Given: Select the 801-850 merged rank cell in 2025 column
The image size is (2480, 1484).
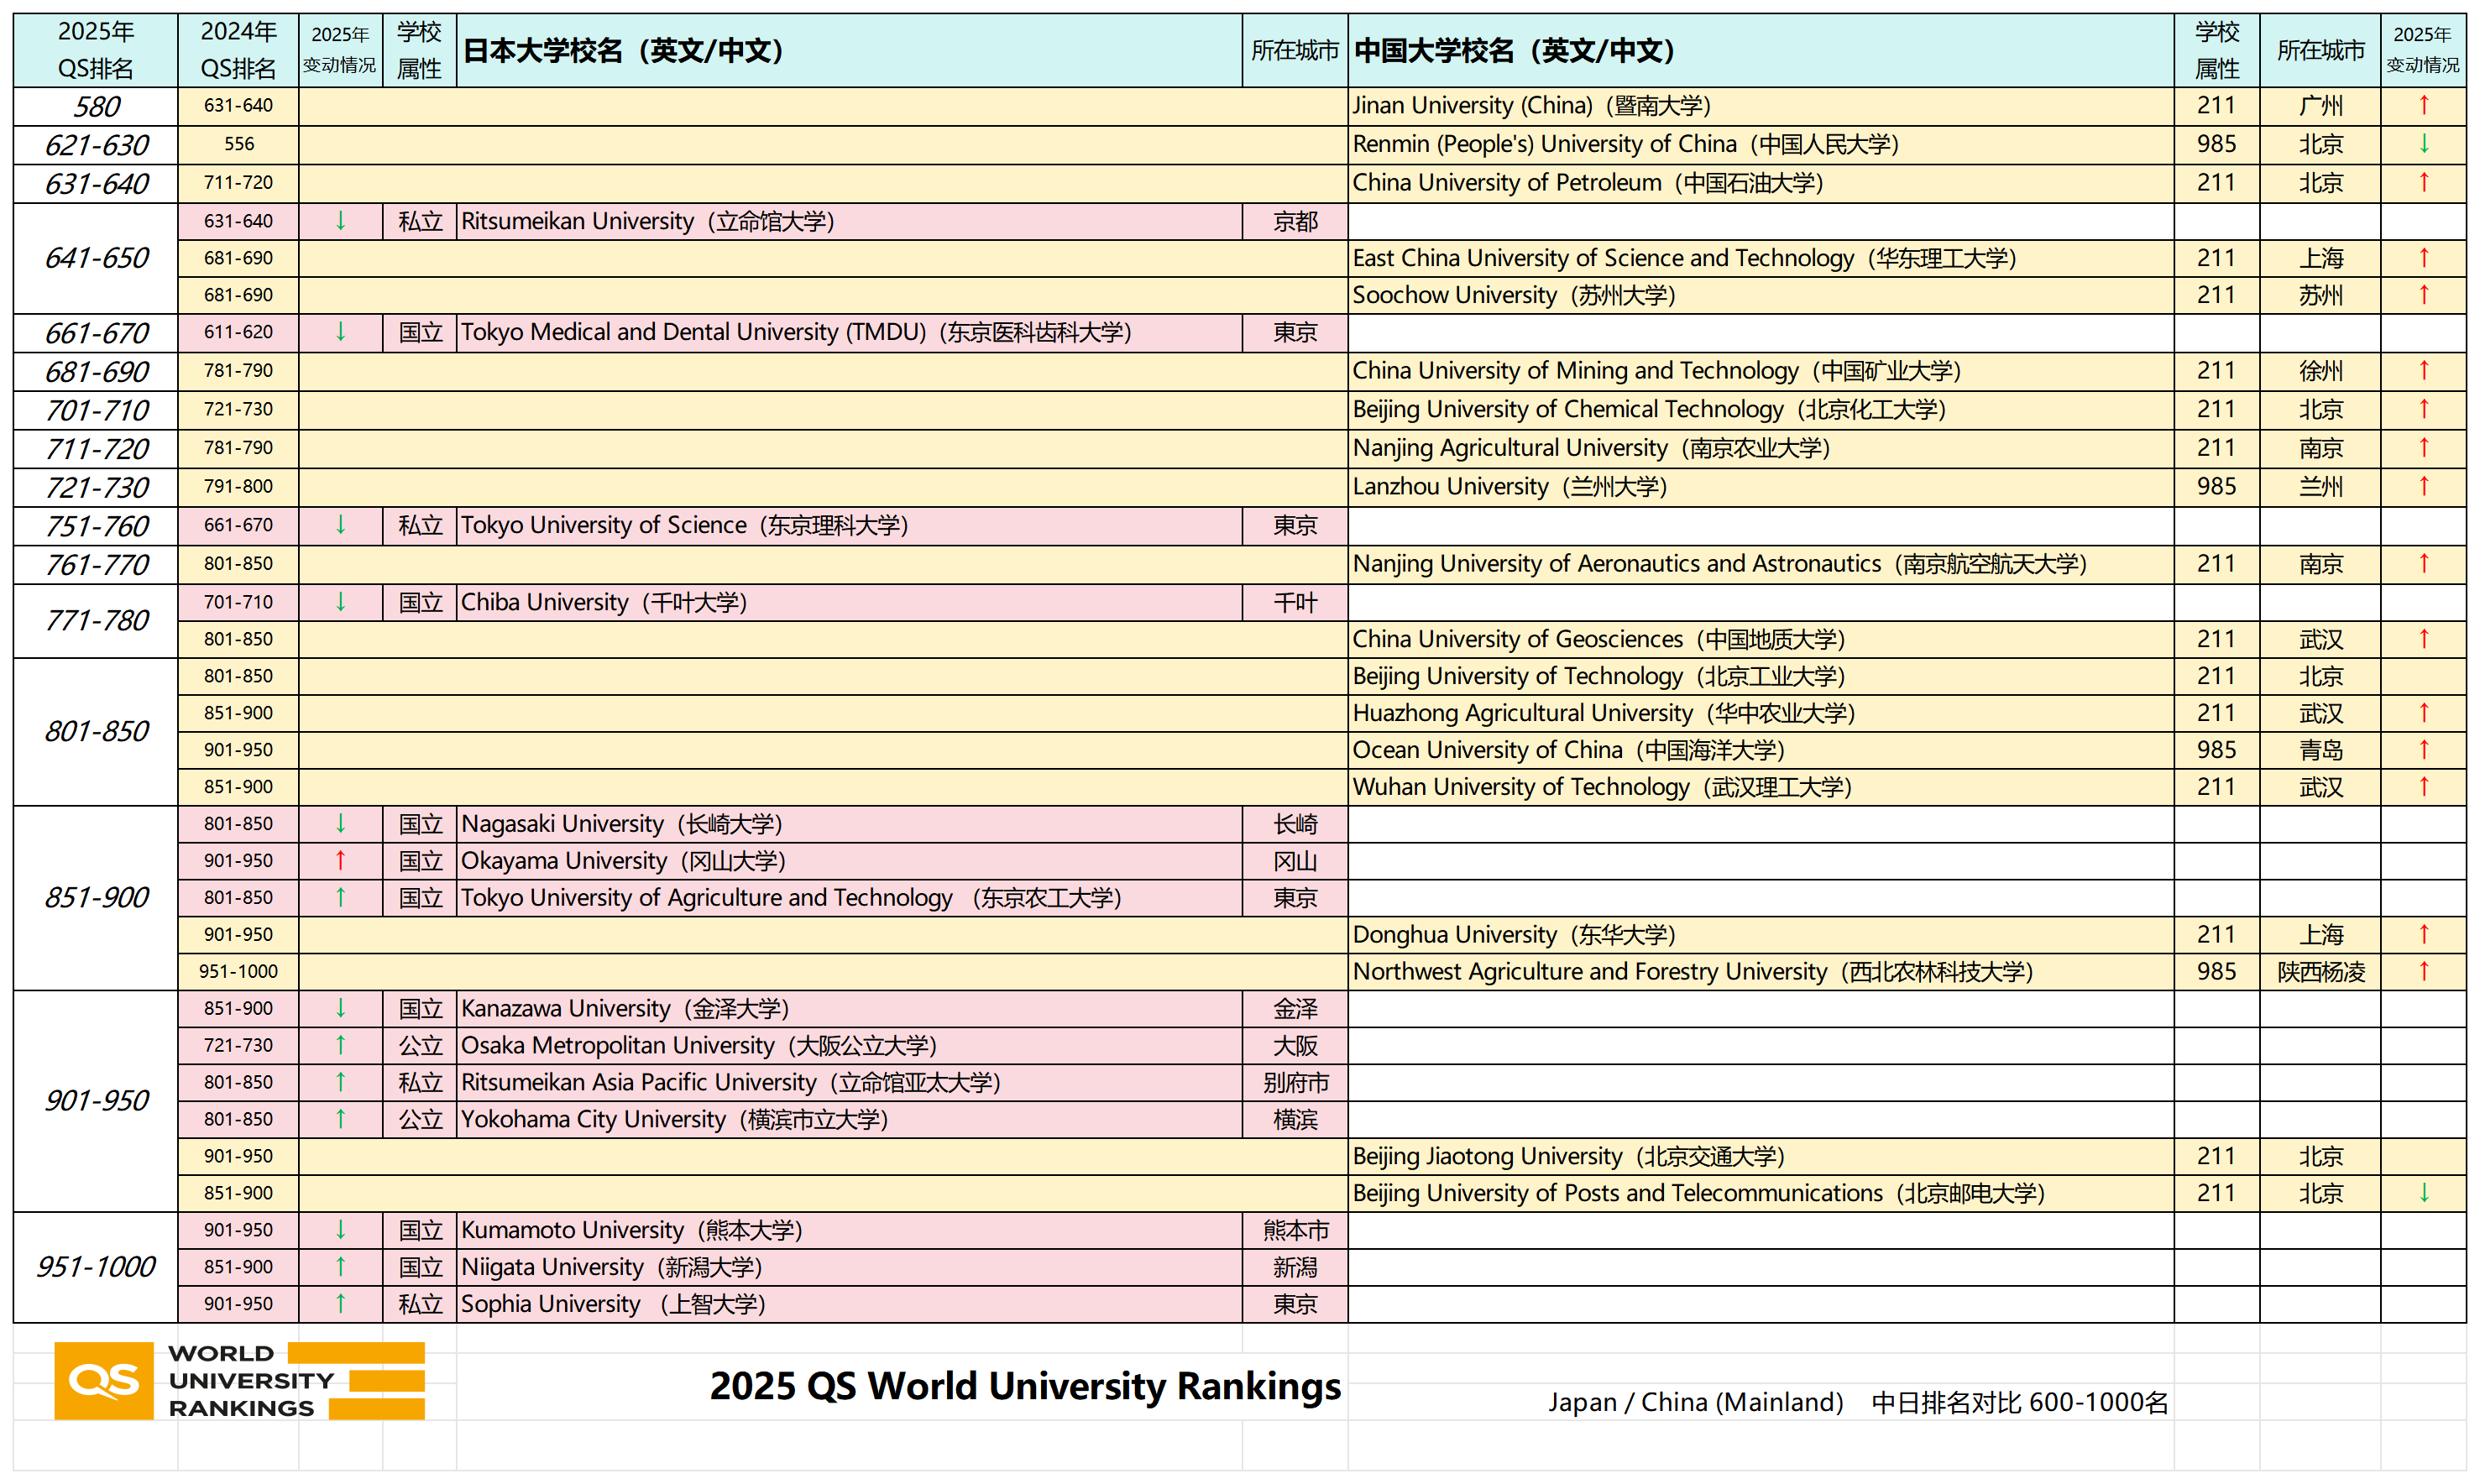Looking at the screenshot, I should pyautogui.click(x=96, y=732).
